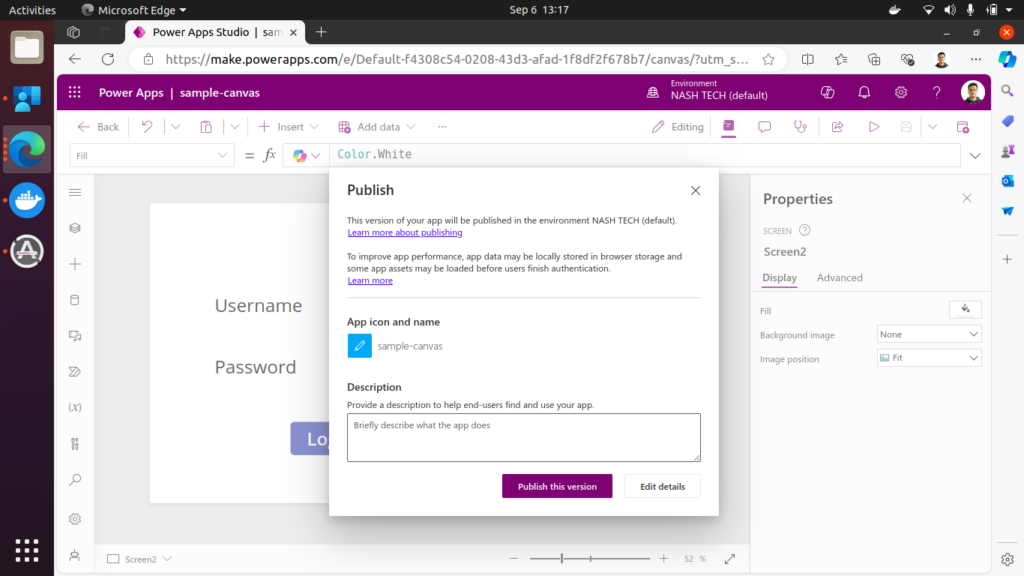The height and width of the screenshot is (576, 1024).
Task: Click the Share app icon
Action: pyautogui.click(x=837, y=127)
